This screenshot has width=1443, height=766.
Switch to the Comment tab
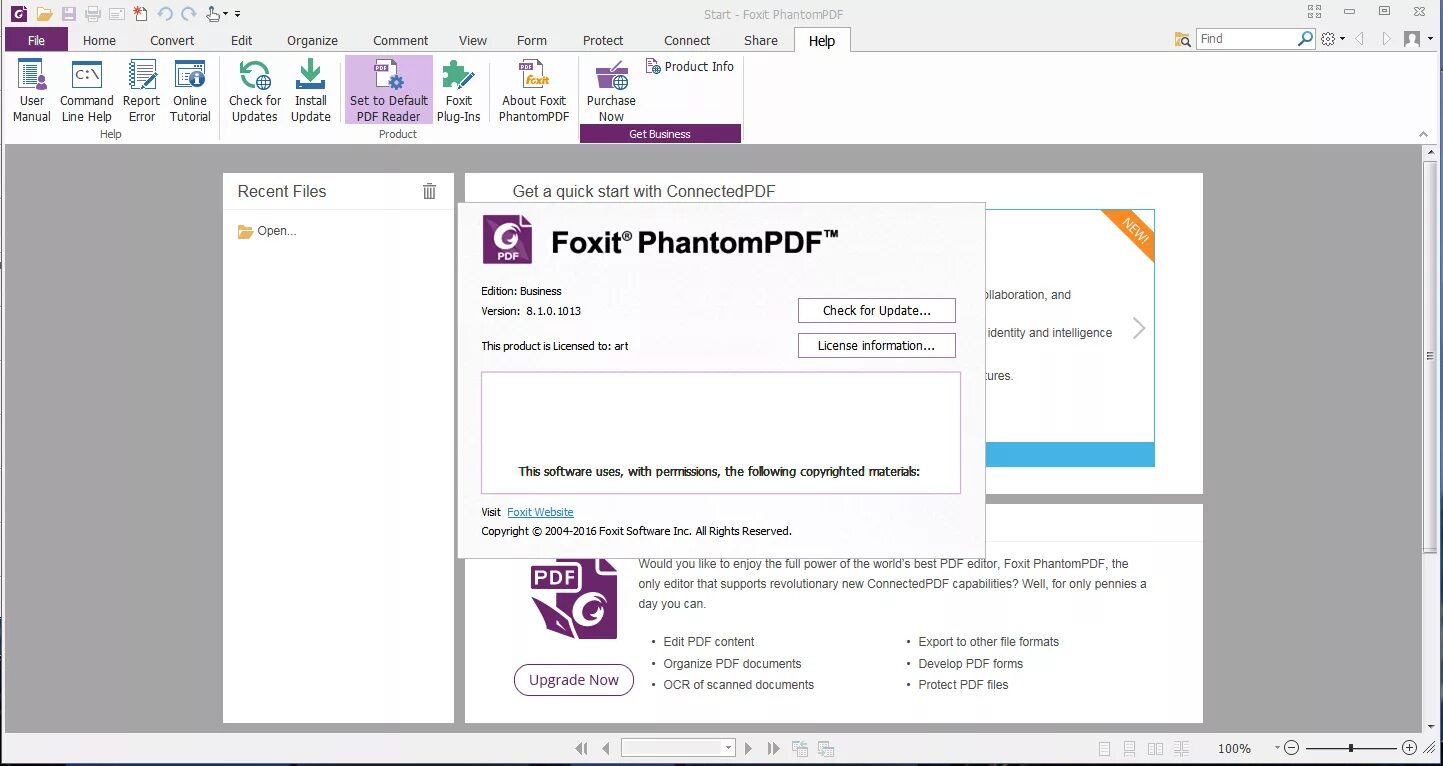(400, 40)
